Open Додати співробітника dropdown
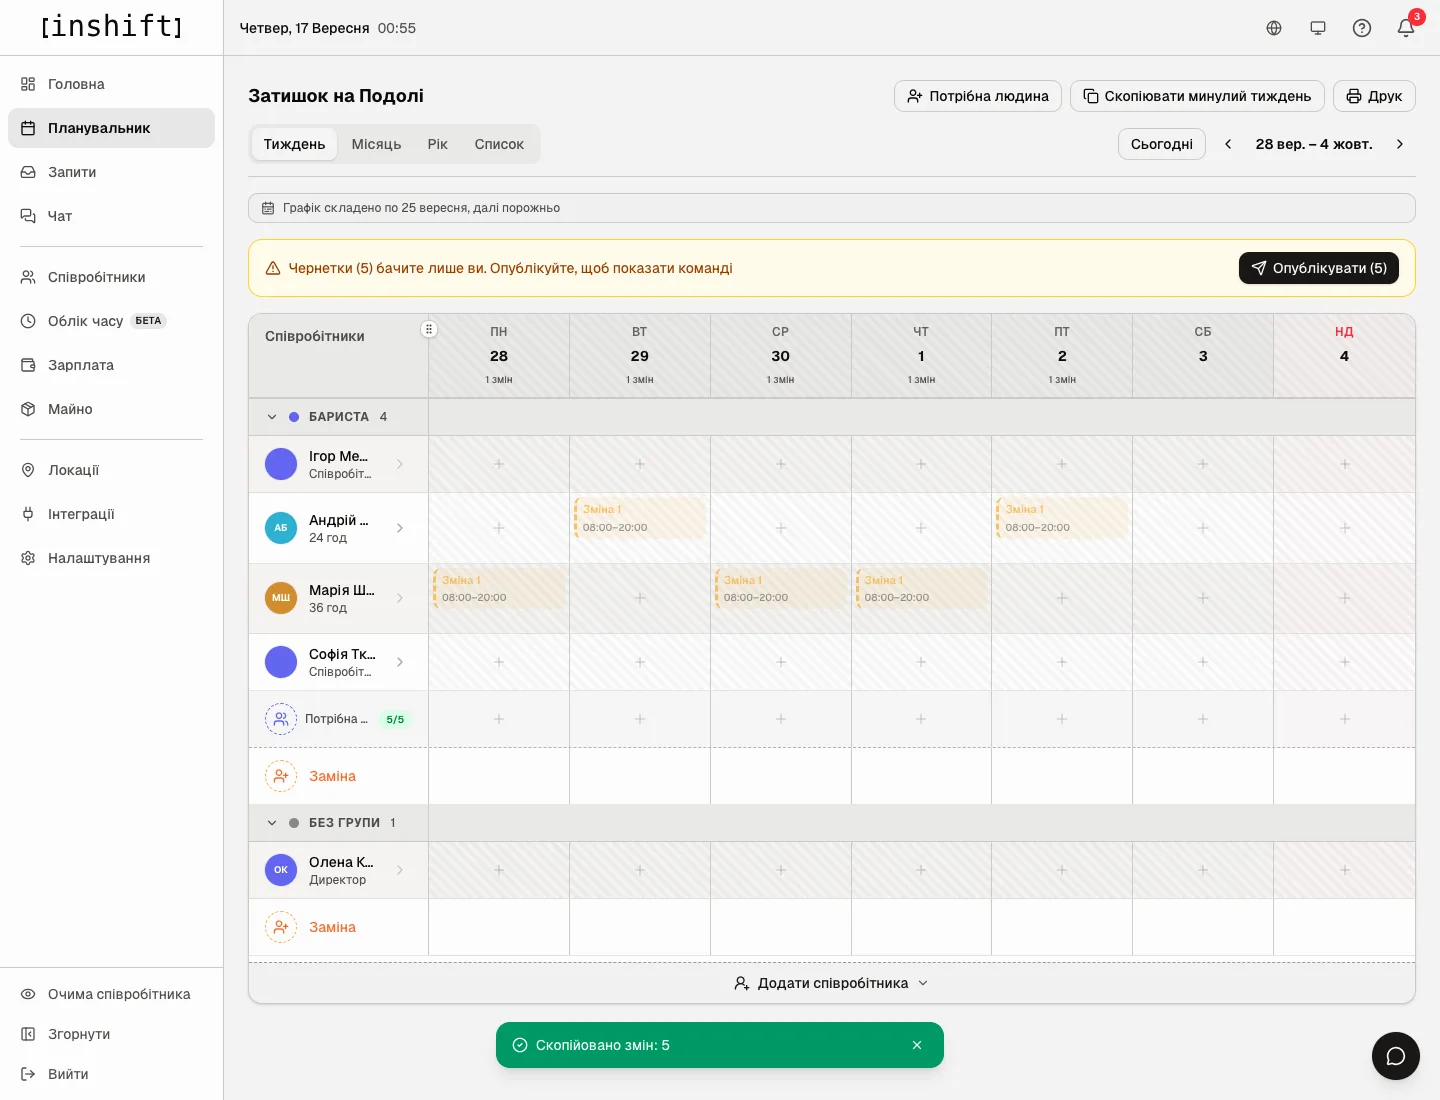 tap(832, 983)
